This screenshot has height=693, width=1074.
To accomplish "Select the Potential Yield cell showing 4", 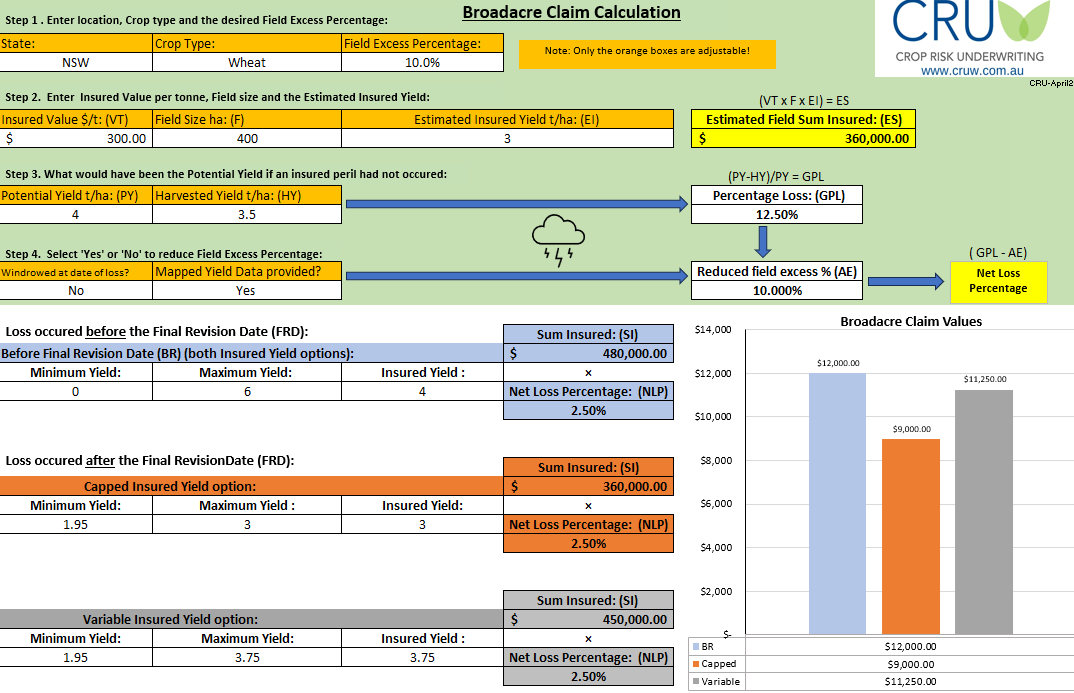I will pyautogui.click(x=76, y=214).
